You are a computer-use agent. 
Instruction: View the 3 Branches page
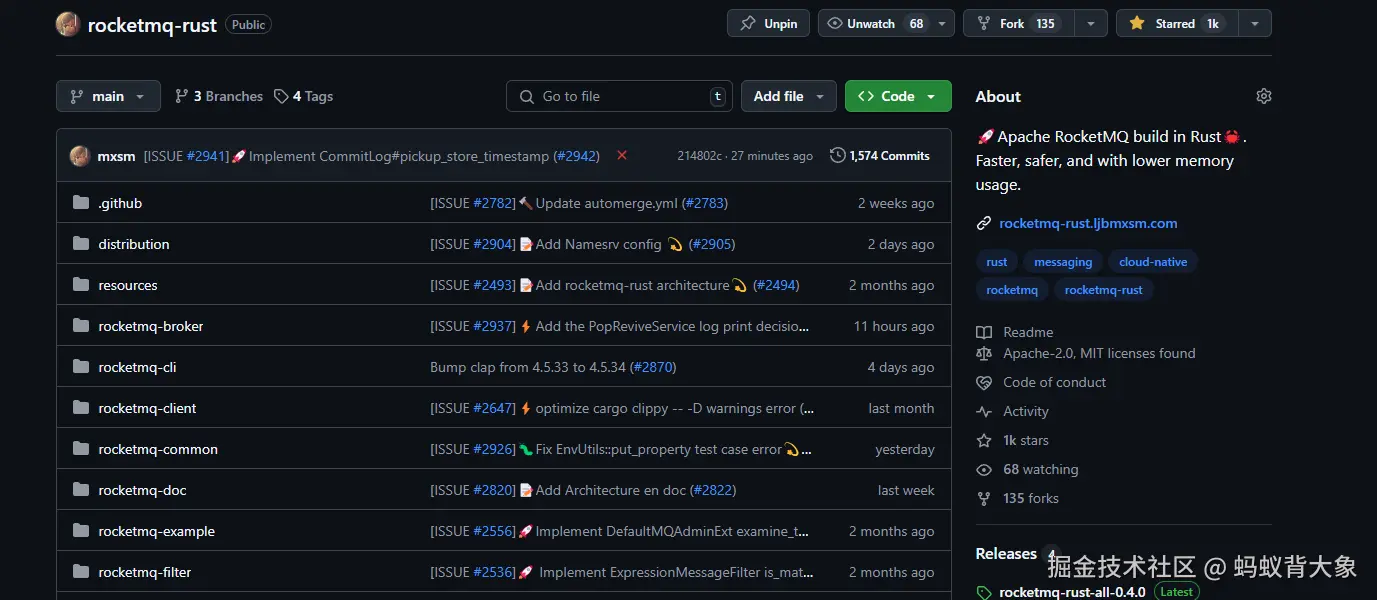pos(219,96)
